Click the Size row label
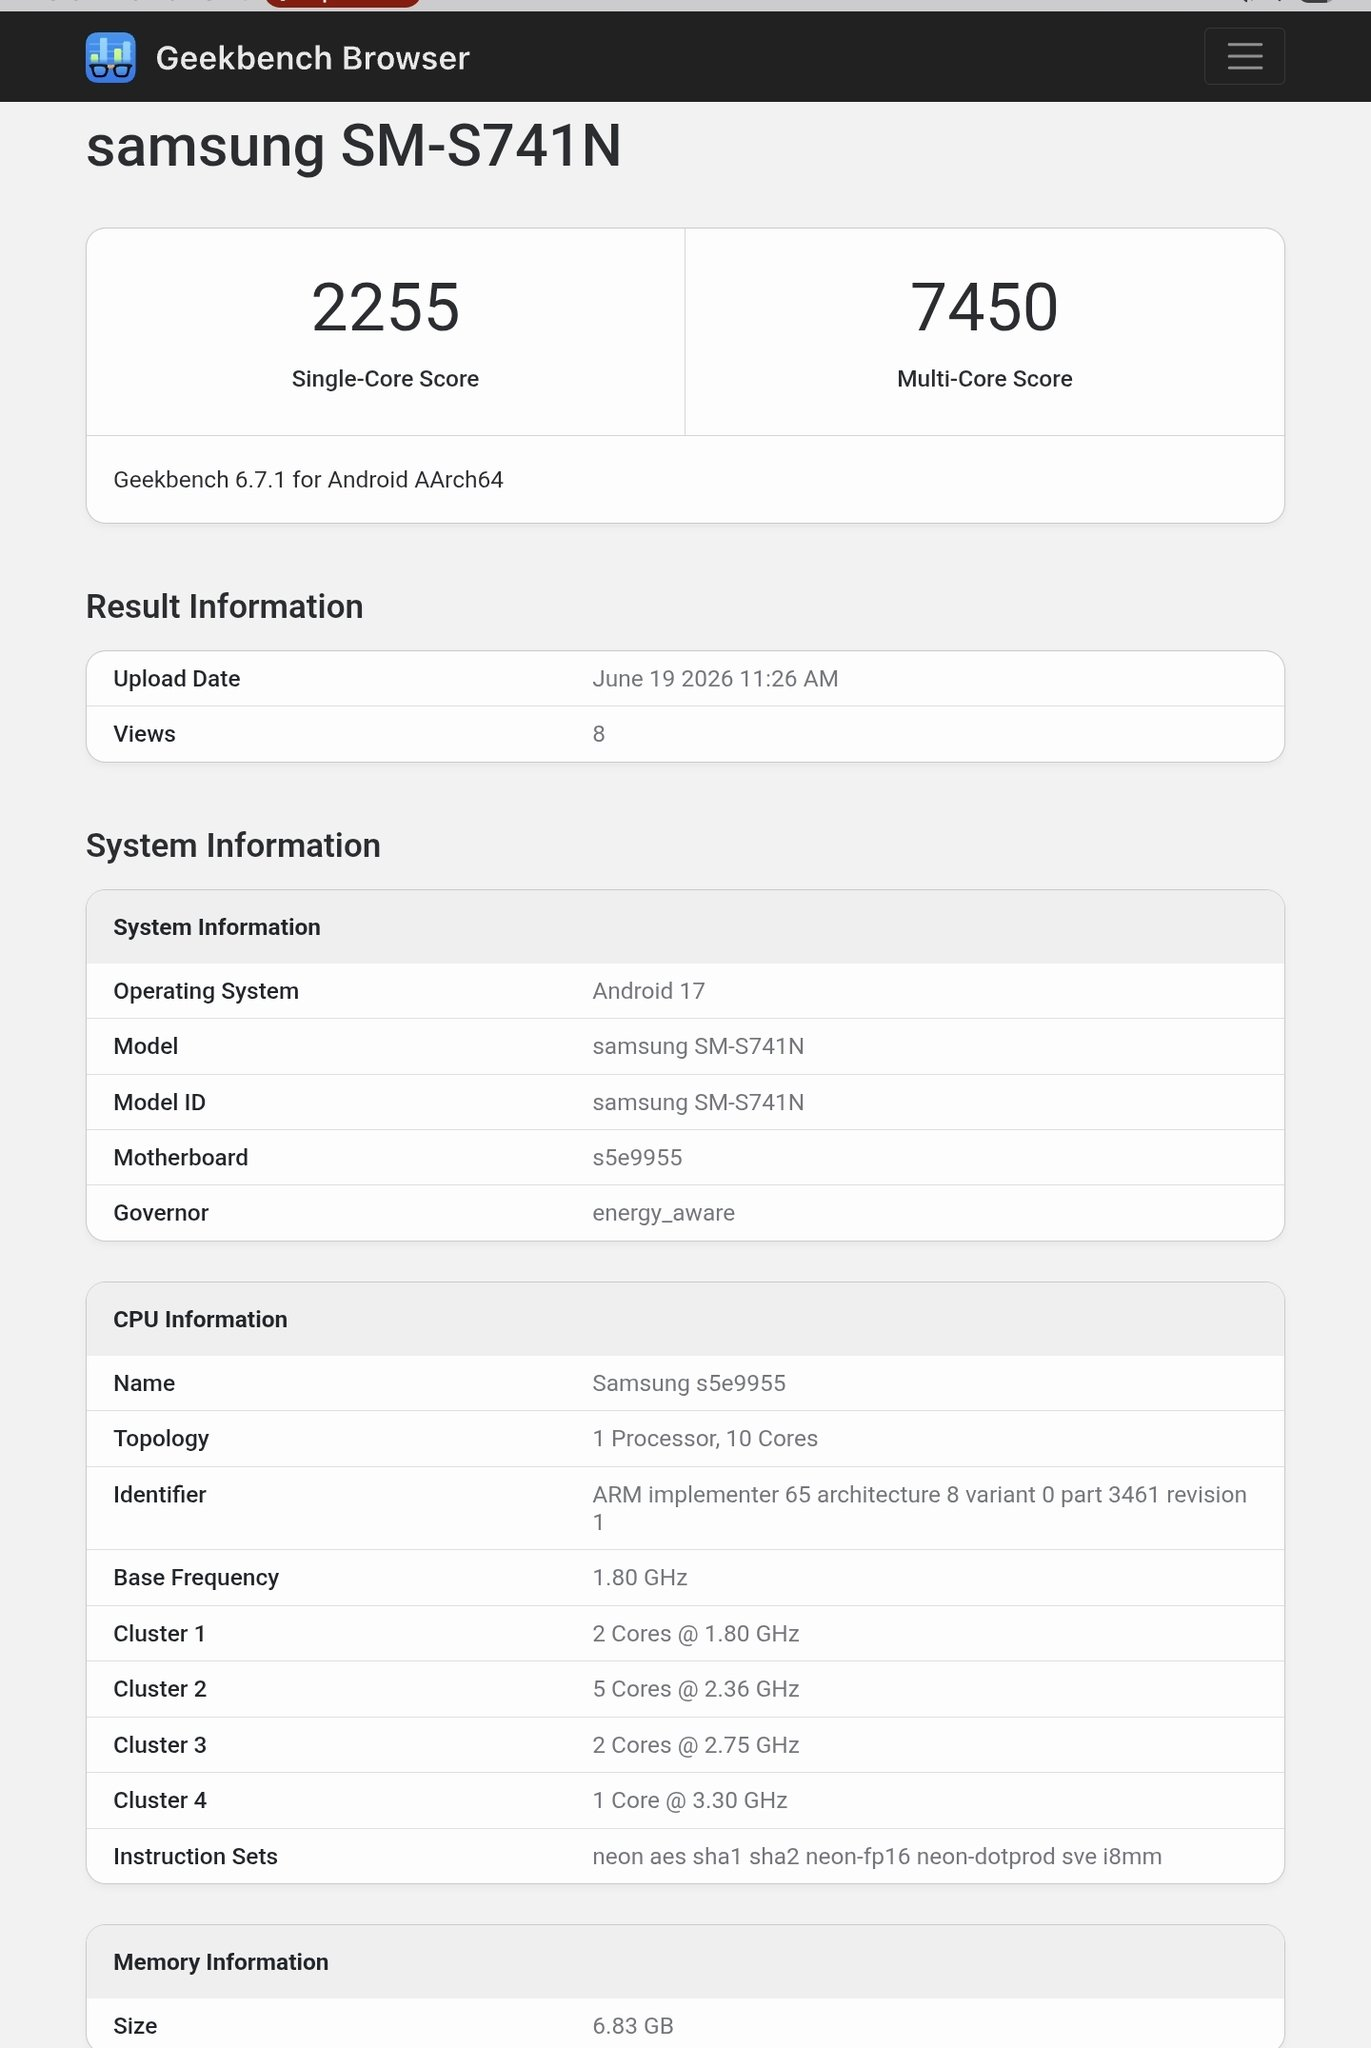The height and width of the screenshot is (2048, 1371). (135, 2026)
